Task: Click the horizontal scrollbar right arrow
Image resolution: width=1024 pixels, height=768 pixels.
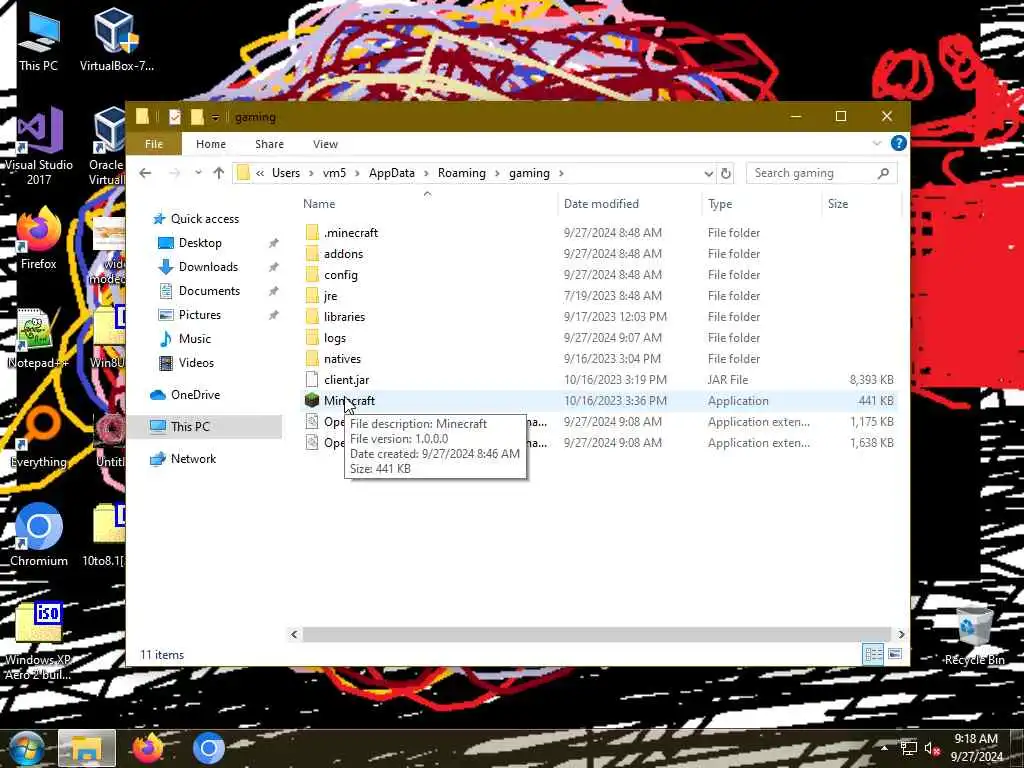Action: point(901,634)
